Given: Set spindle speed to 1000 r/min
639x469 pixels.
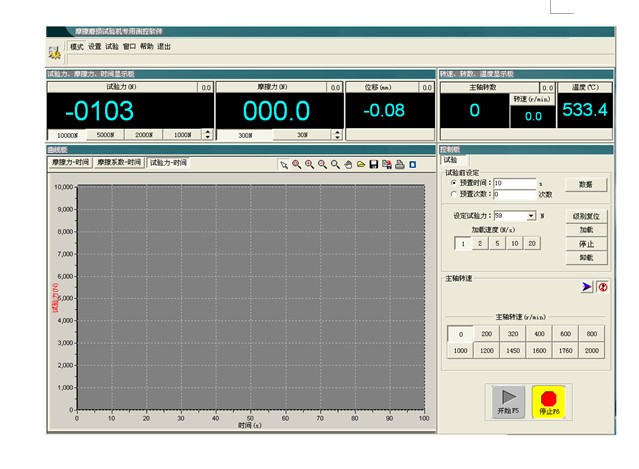Looking at the screenshot, I should [x=461, y=350].
